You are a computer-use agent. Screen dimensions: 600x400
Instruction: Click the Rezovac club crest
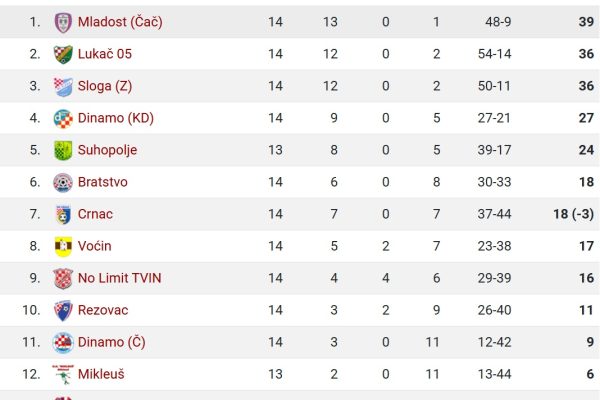coord(63,310)
